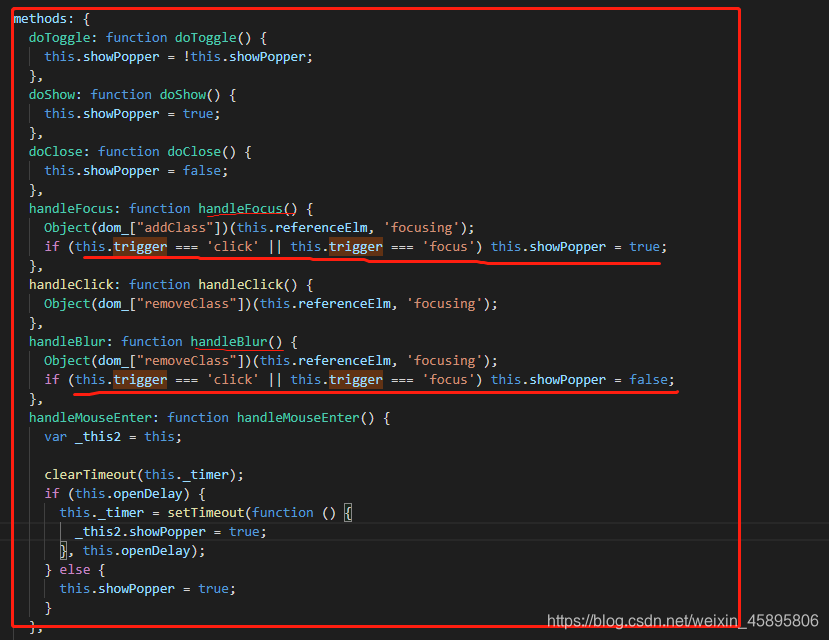Click the 'methods: {' line
The image size is (829, 640).
coord(52,19)
